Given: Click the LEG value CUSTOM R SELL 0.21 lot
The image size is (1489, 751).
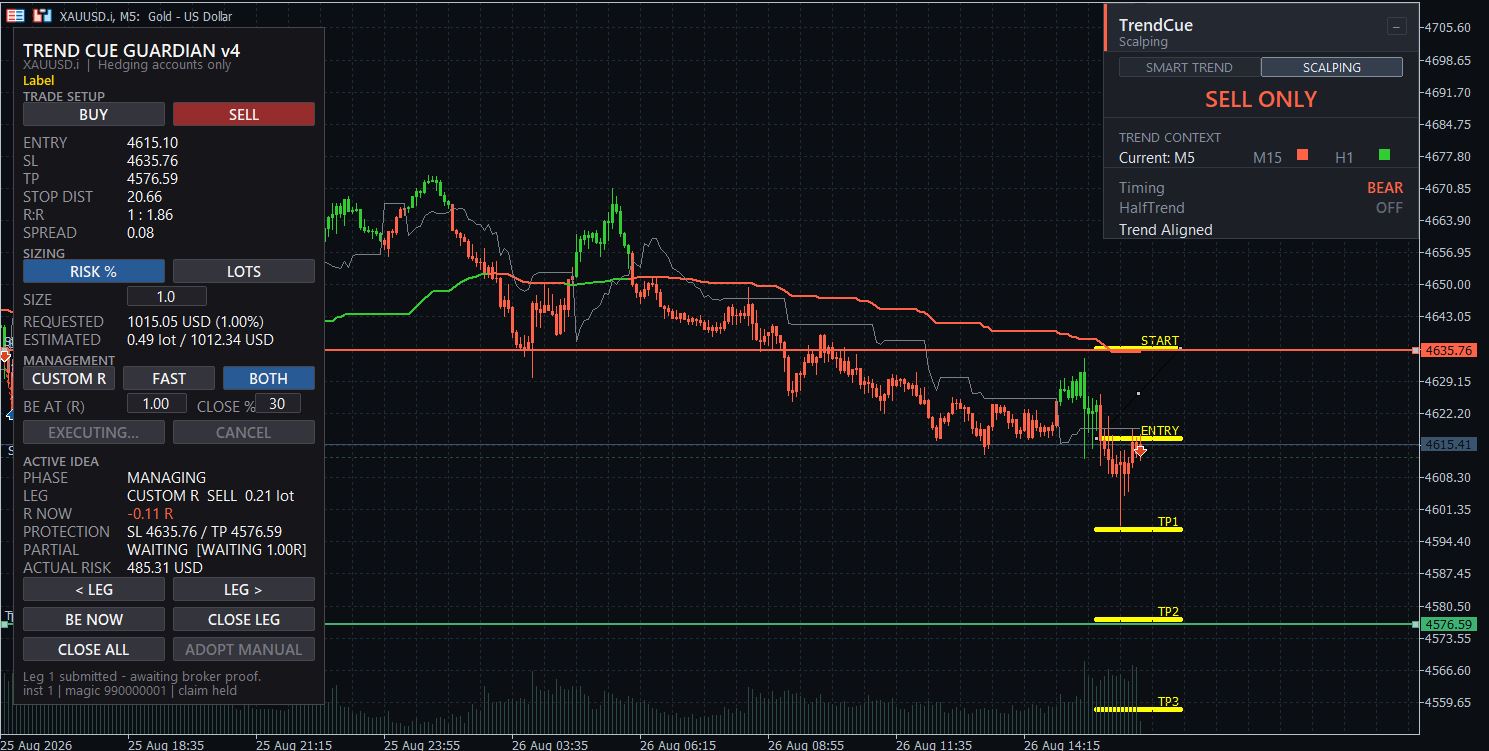Looking at the screenshot, I should (211, 496).
